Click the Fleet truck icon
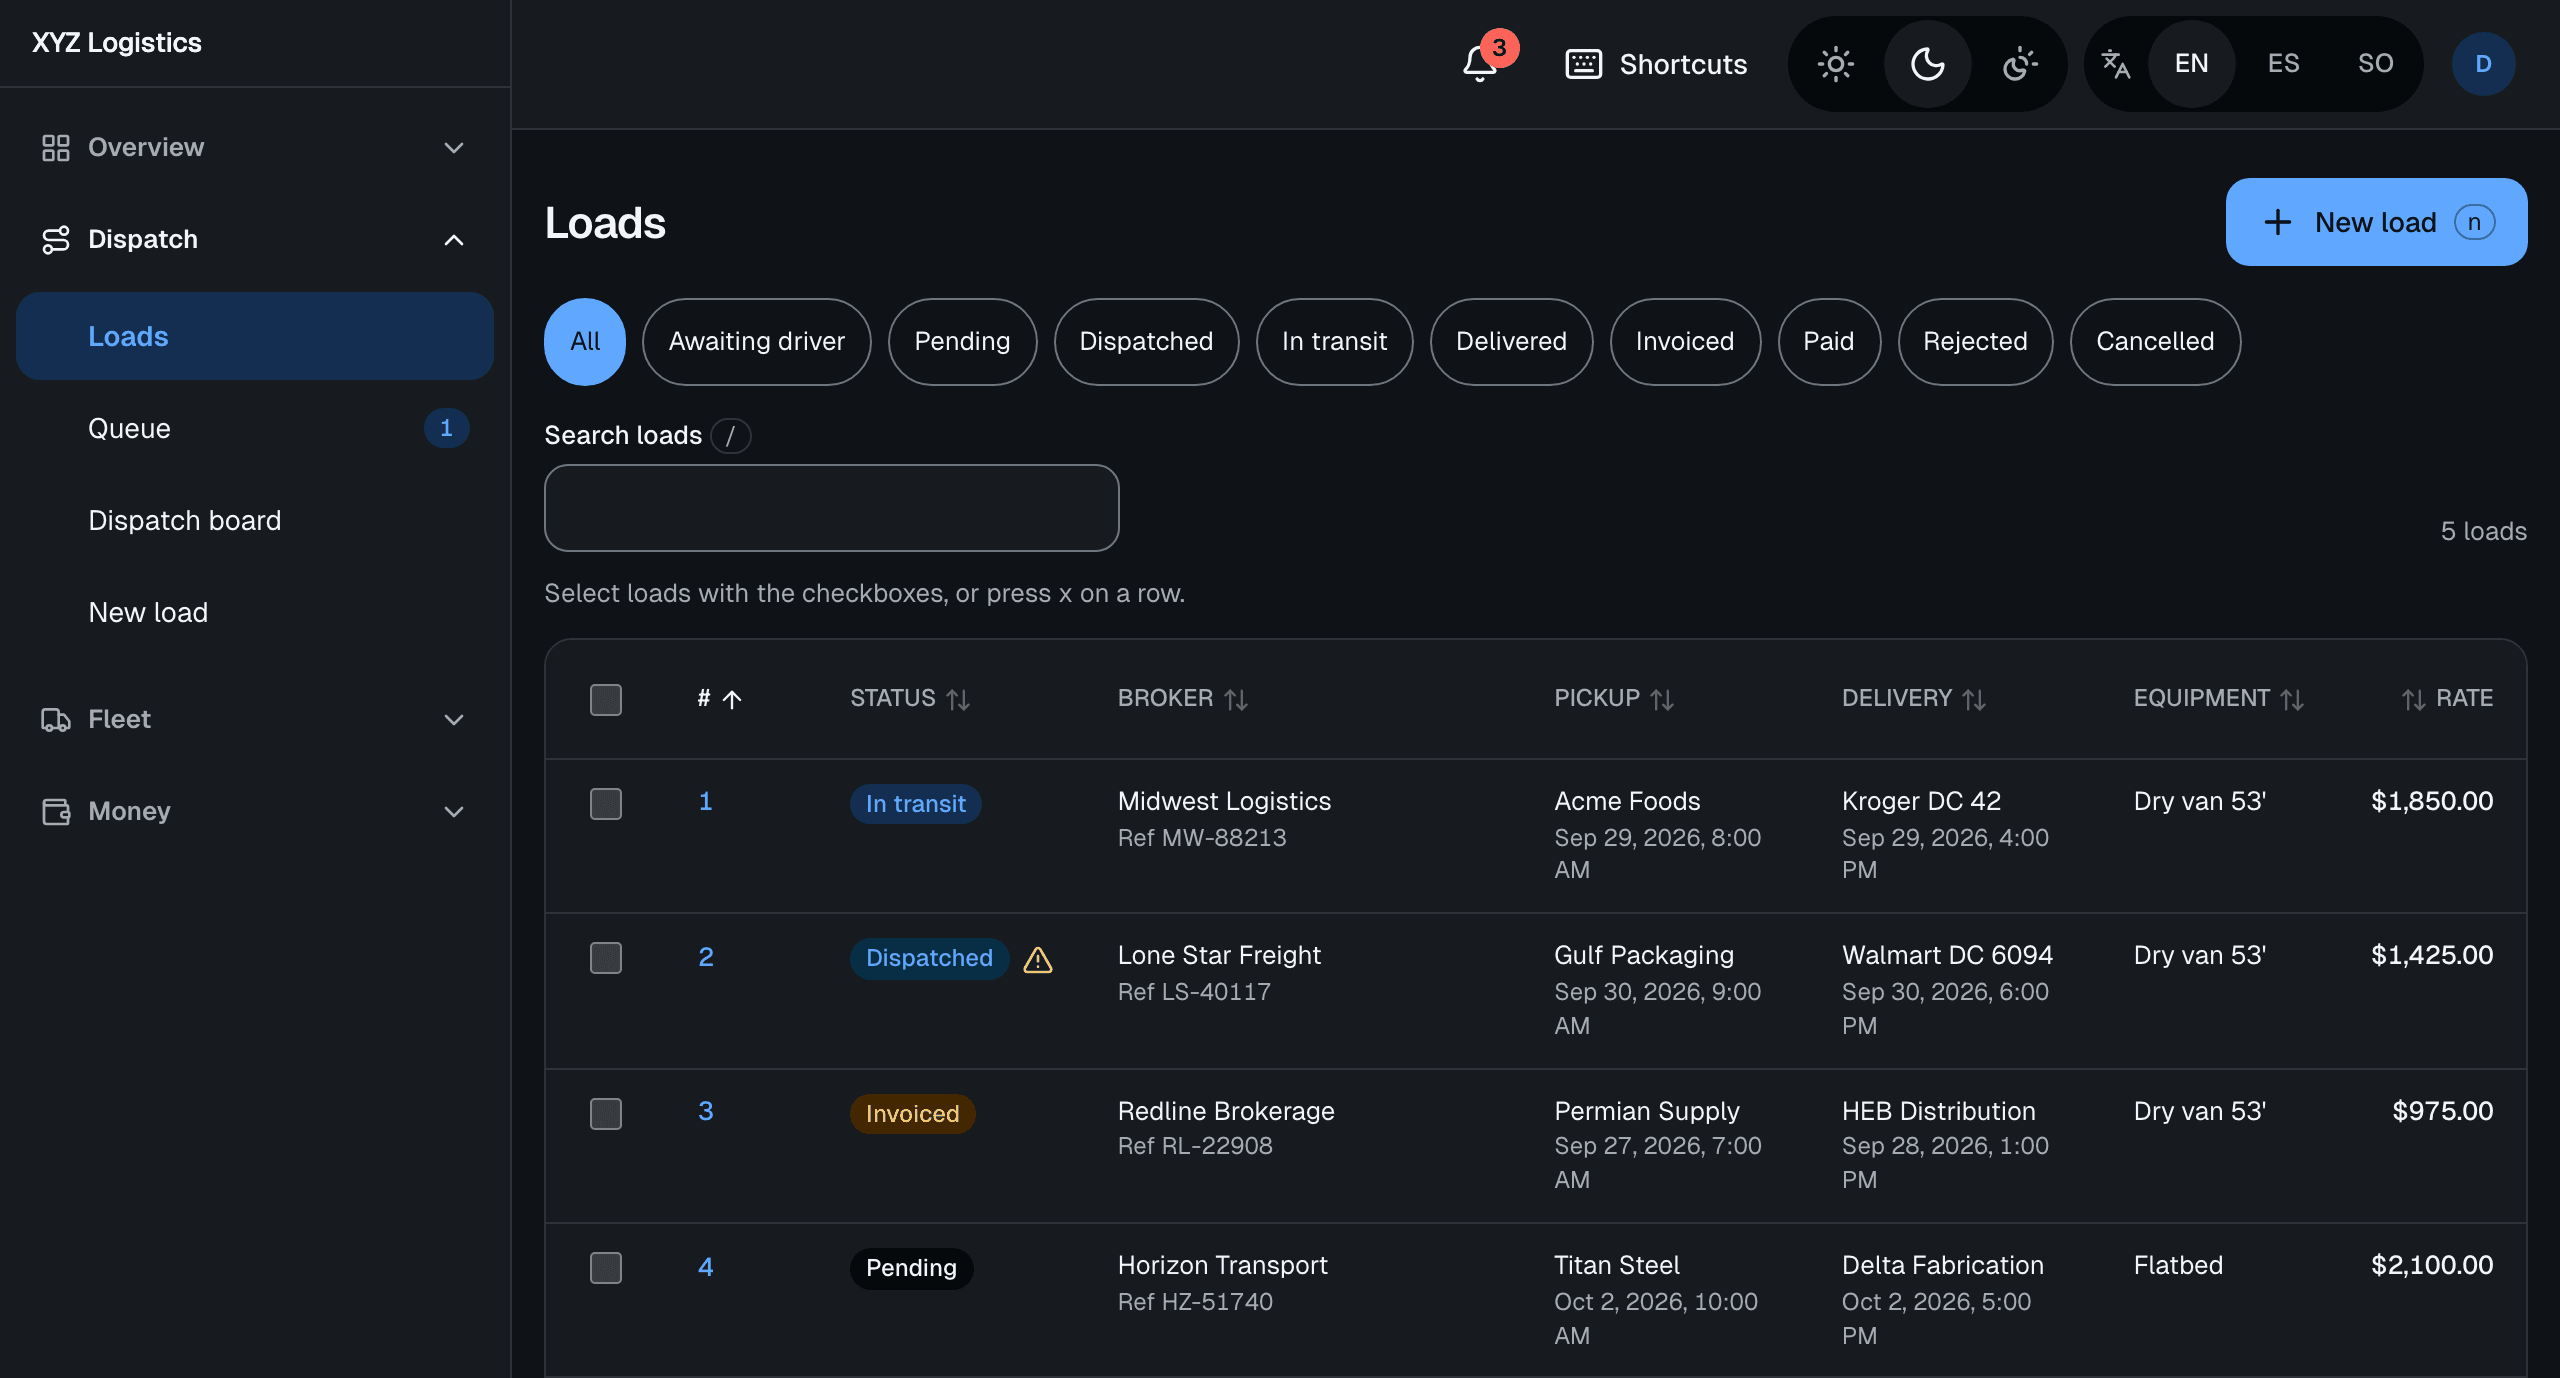Image resolution: width=2560 pixels, height=1378 pixels. 56,720
